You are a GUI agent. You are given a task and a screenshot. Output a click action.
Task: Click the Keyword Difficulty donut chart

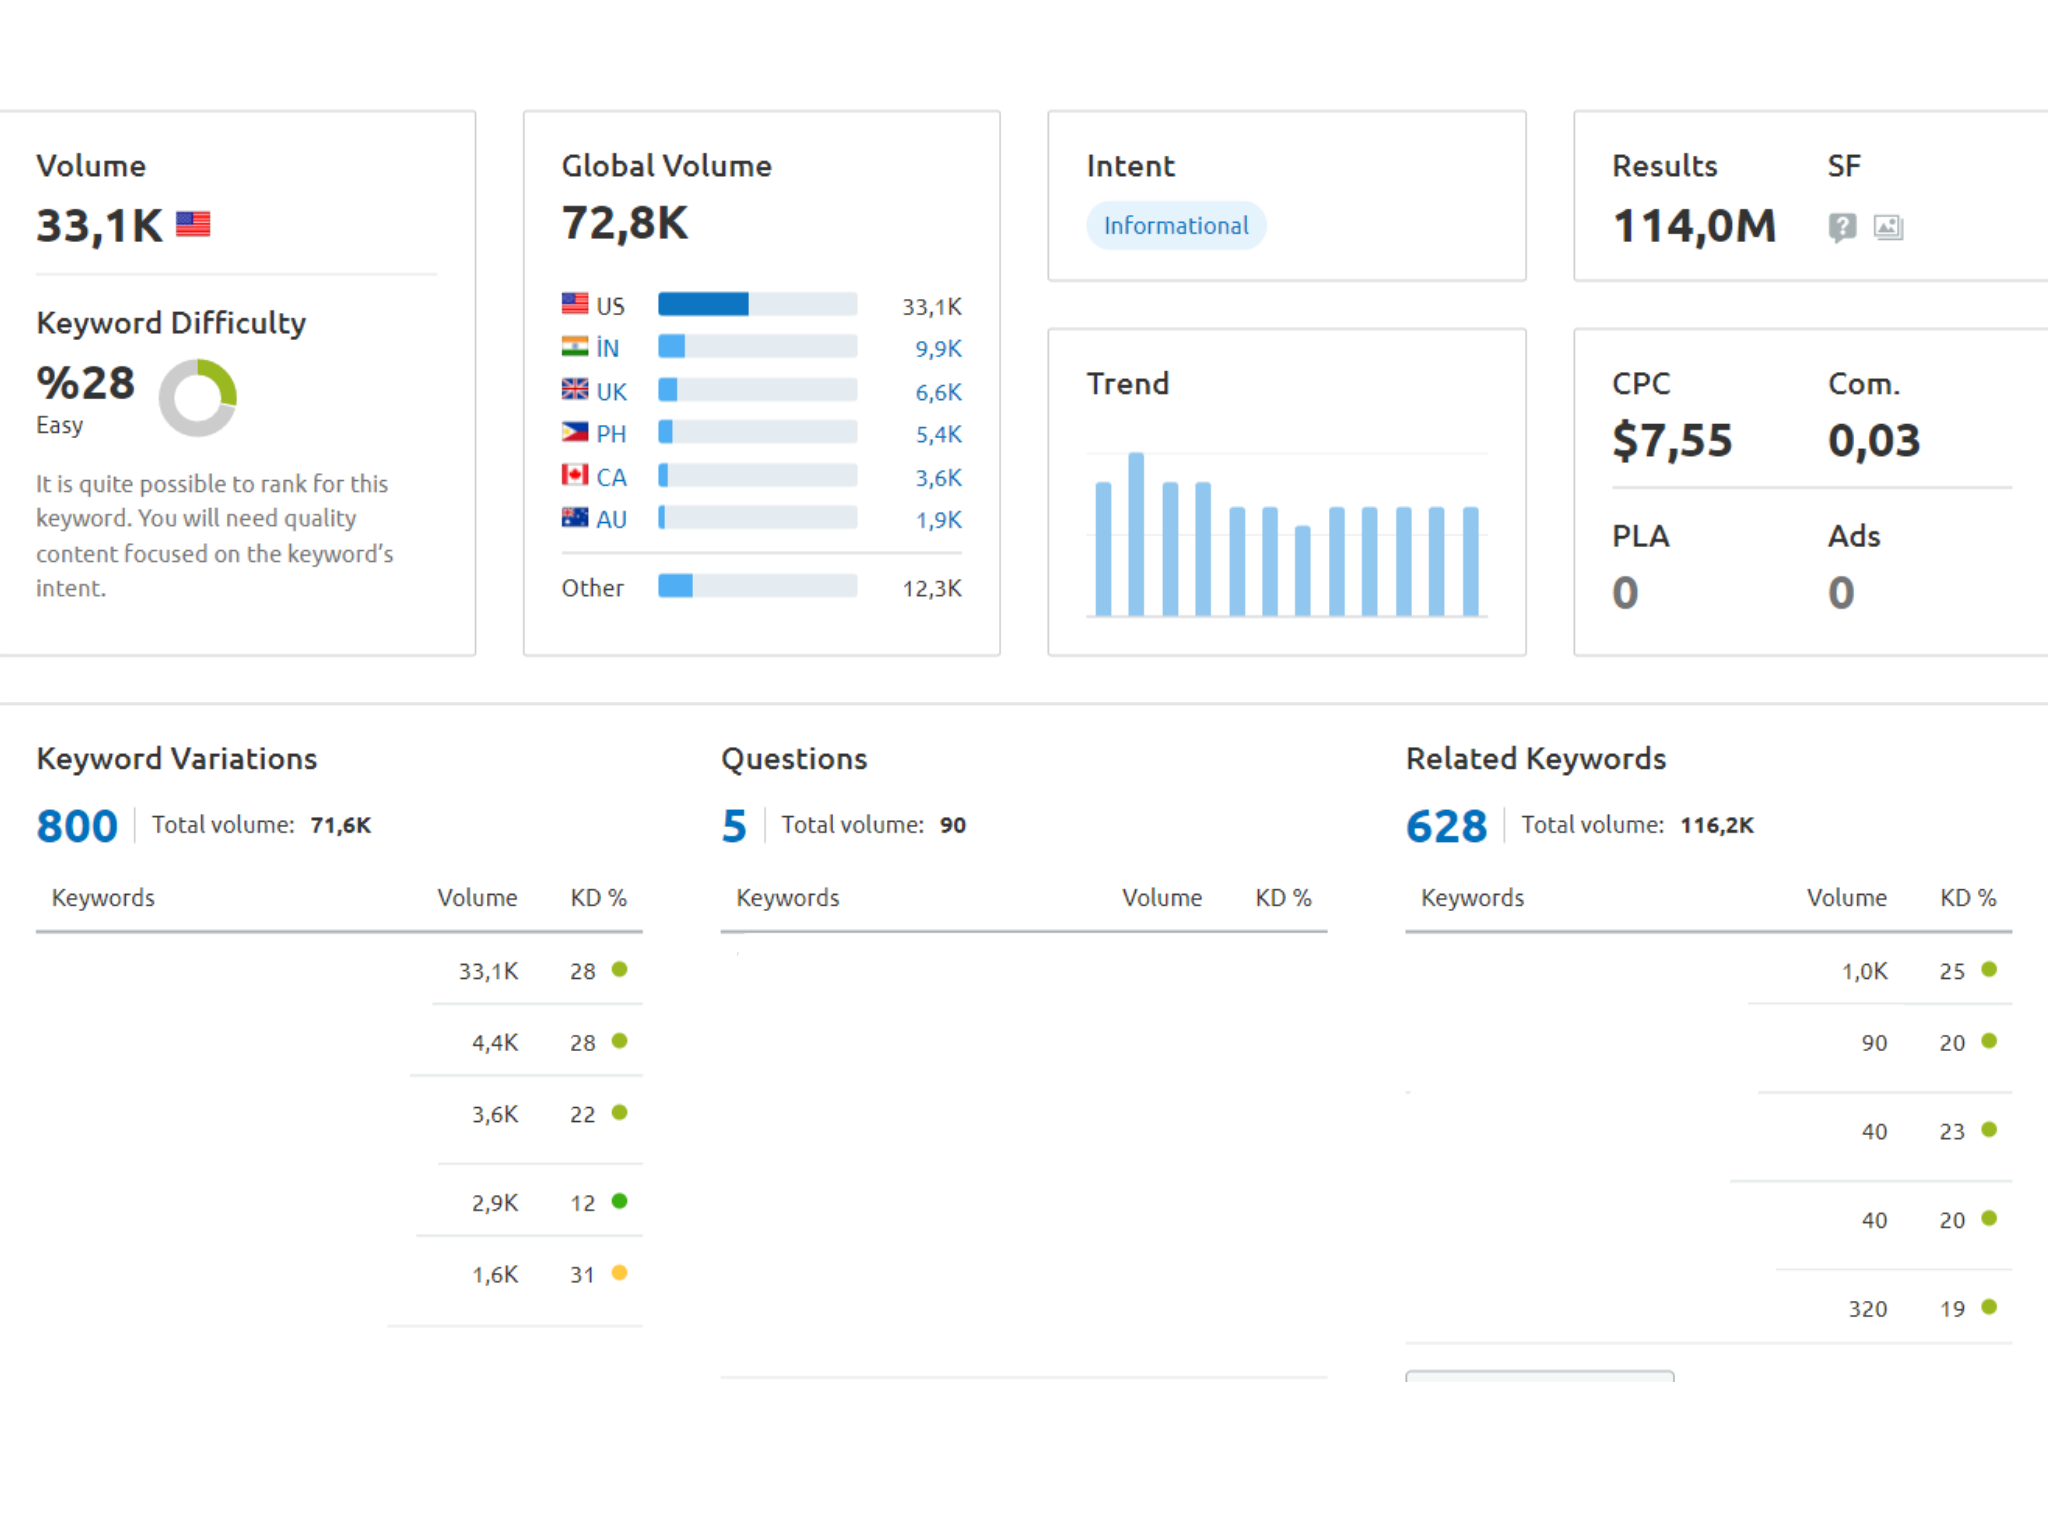click(x=198, y=397)
